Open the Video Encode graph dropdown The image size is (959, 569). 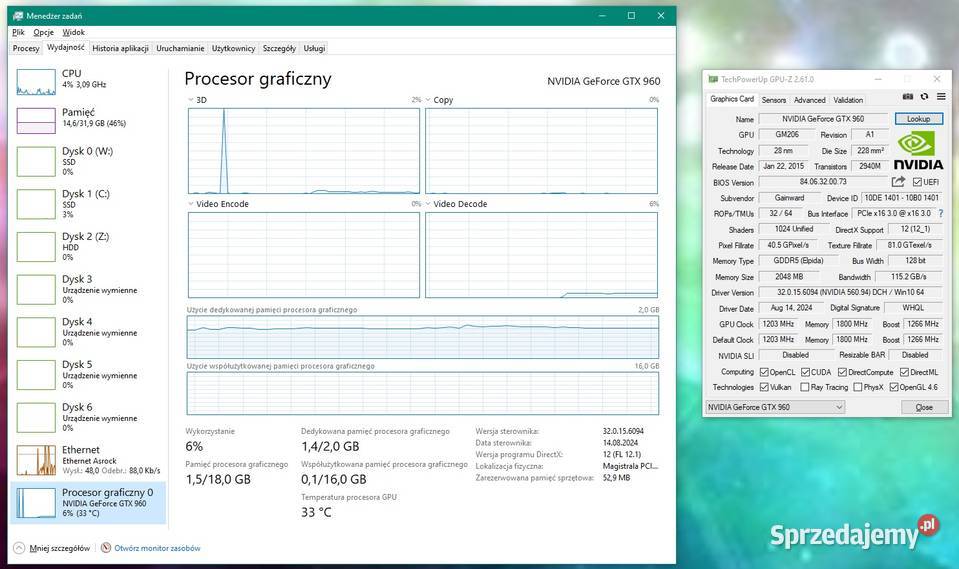tap(191, 204)
